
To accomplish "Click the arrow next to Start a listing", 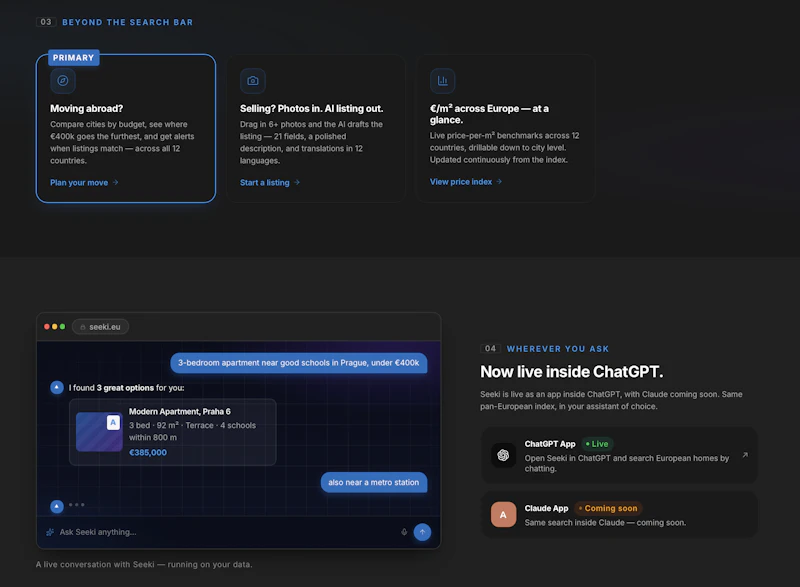I will tap(297, 182).
